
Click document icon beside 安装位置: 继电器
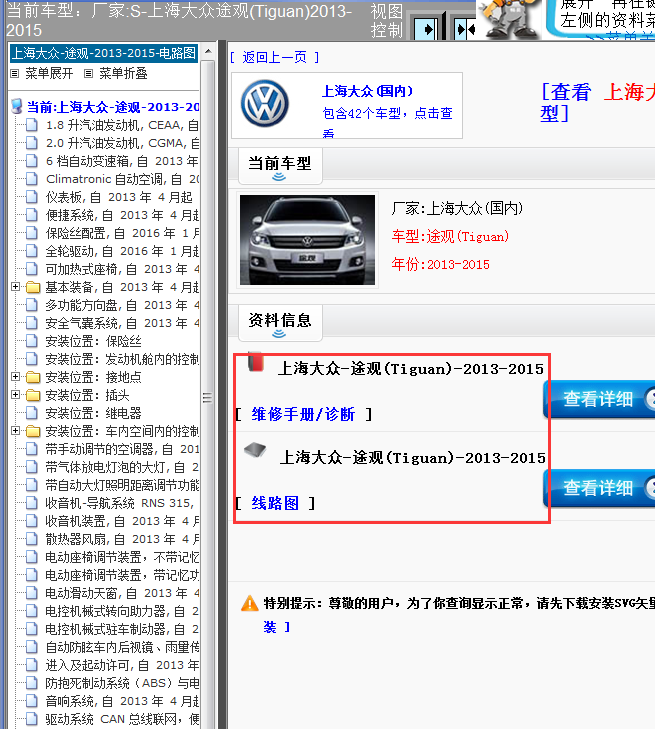coord(32,413)
